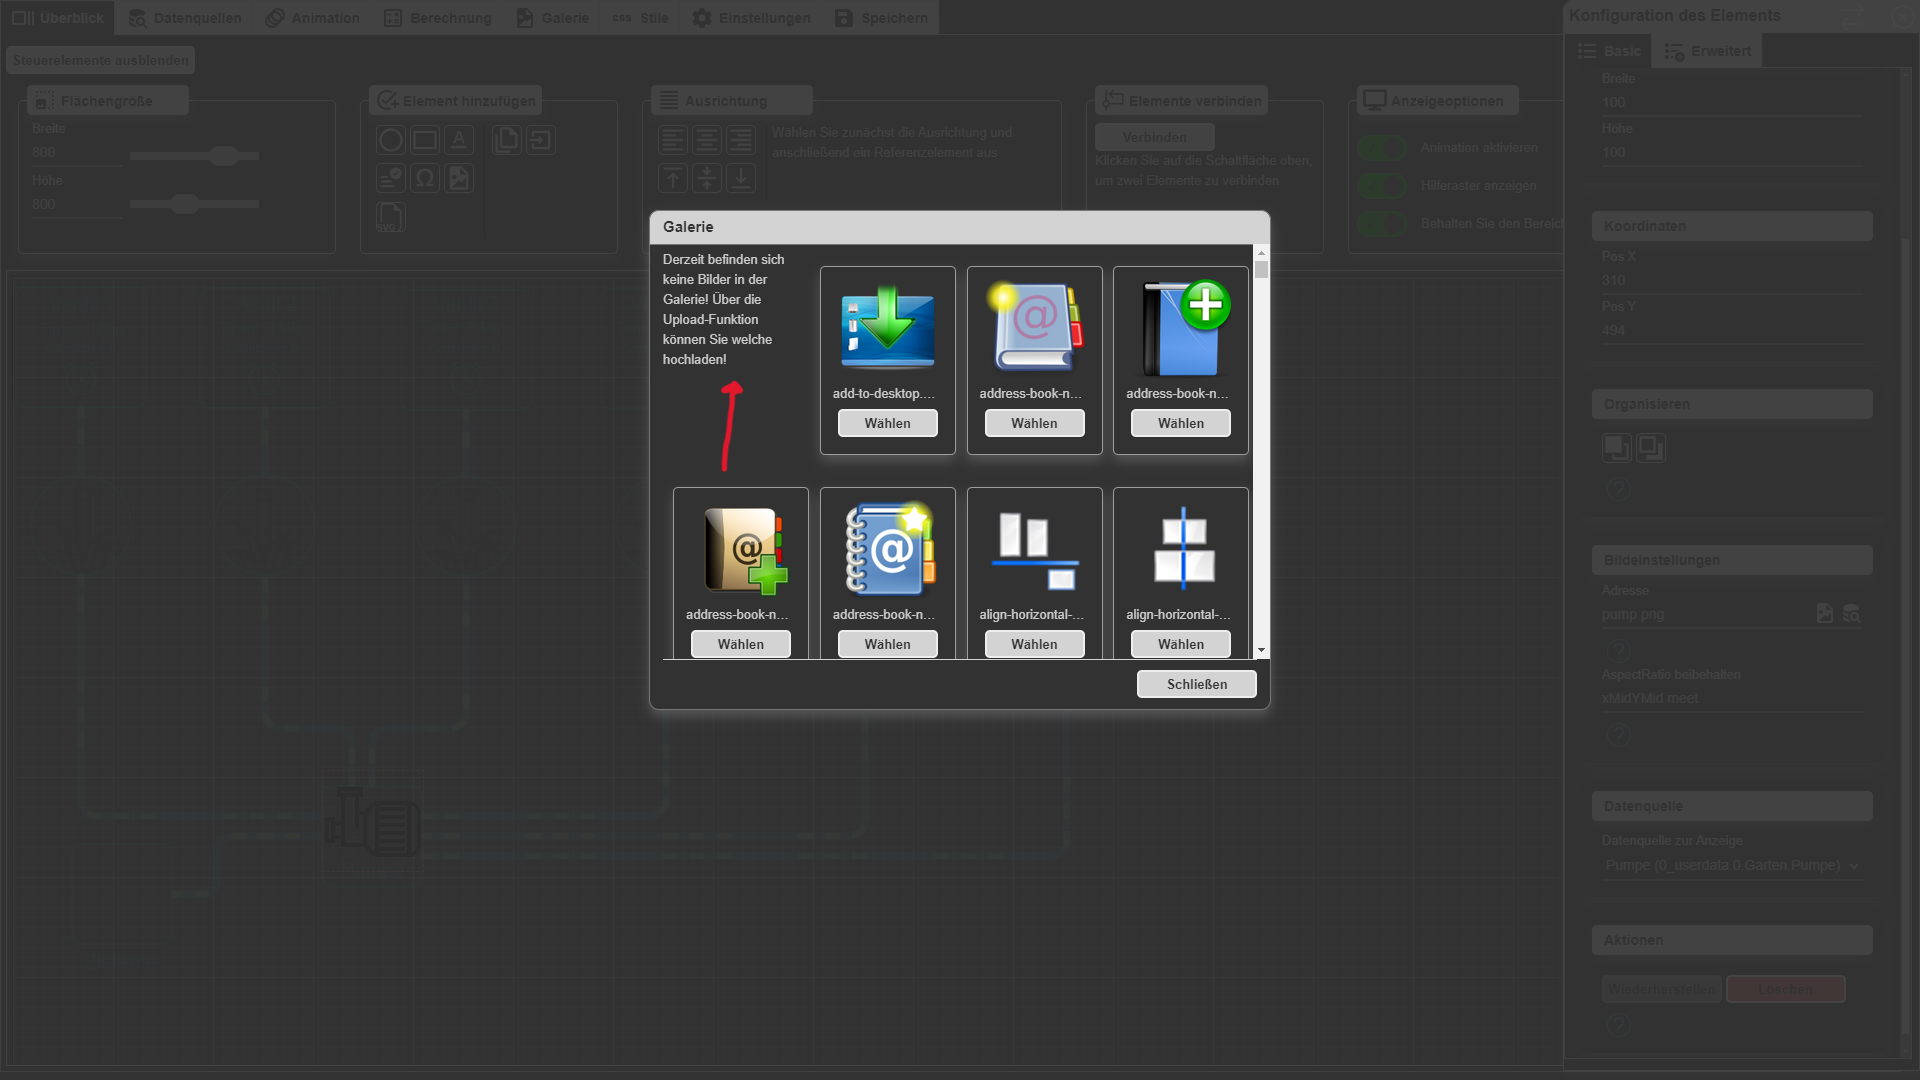Toggle the Animation aktivieren switch
This screenshot has width=1920, height=1080.
coord(1382,148)
